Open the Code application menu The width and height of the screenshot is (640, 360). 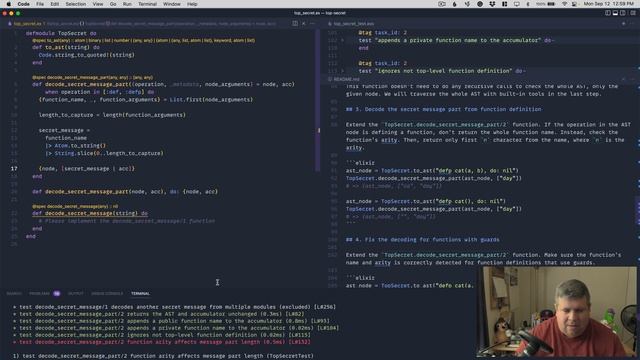(x=23, y=4)
